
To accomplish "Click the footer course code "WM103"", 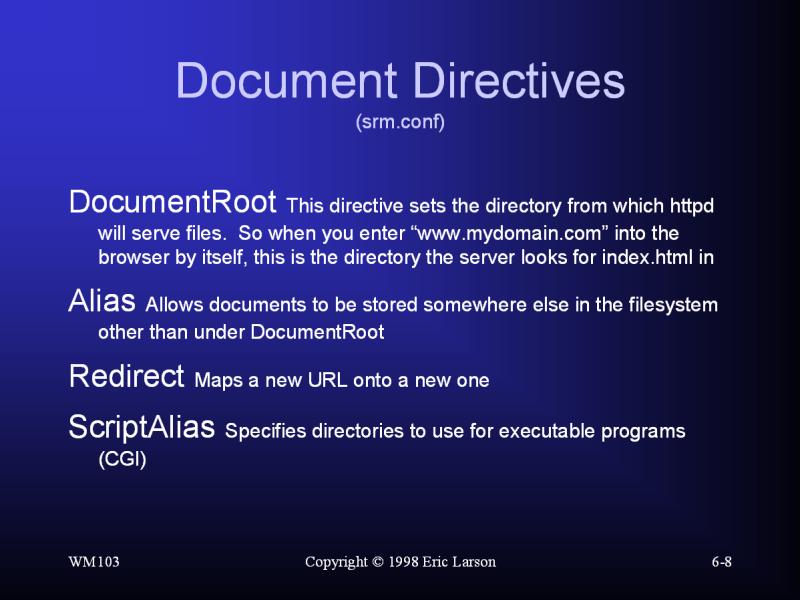I will (94, 562).
